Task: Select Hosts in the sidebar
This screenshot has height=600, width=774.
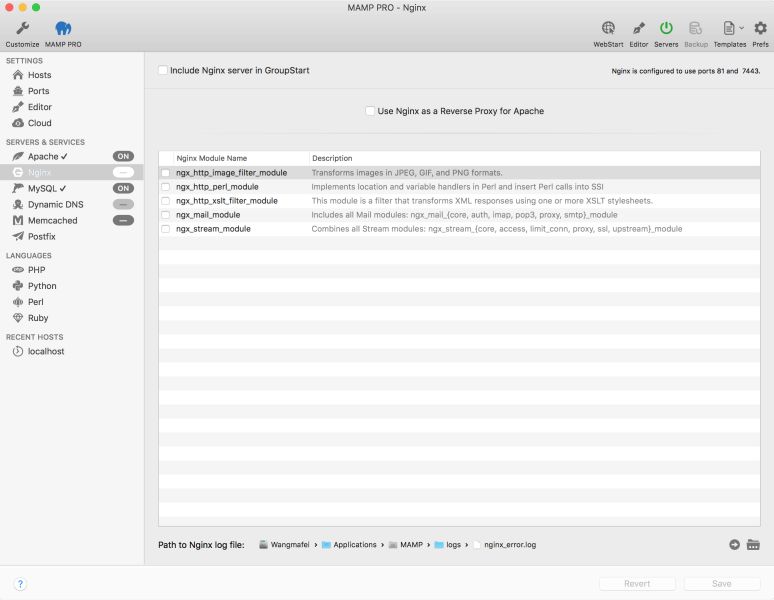Action: pos(39,75)
